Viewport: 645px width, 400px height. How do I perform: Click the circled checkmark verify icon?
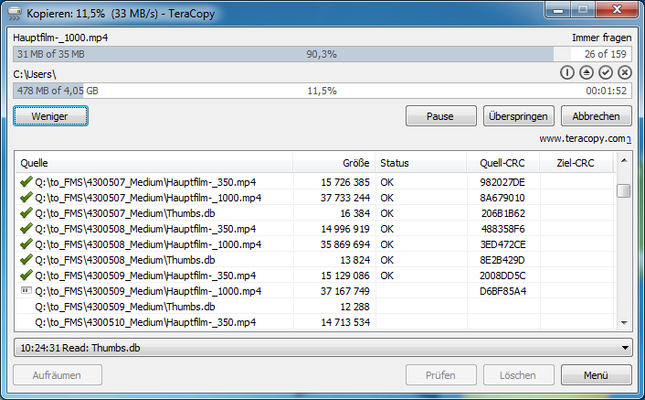[x=606, y=73]
